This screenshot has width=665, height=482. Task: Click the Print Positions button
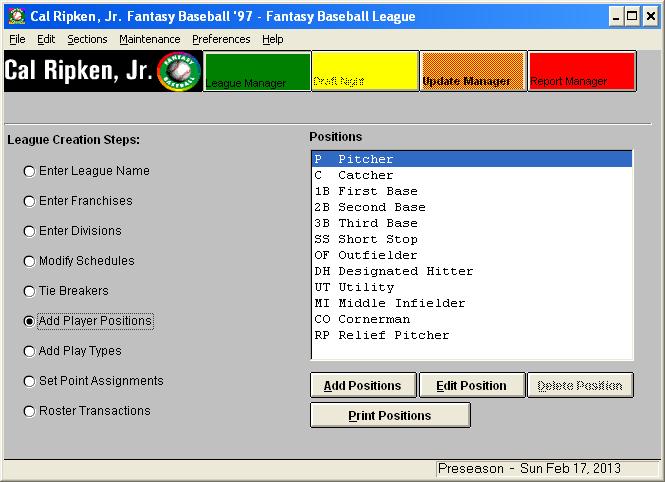pyautogui.click(x=390, y=415)
